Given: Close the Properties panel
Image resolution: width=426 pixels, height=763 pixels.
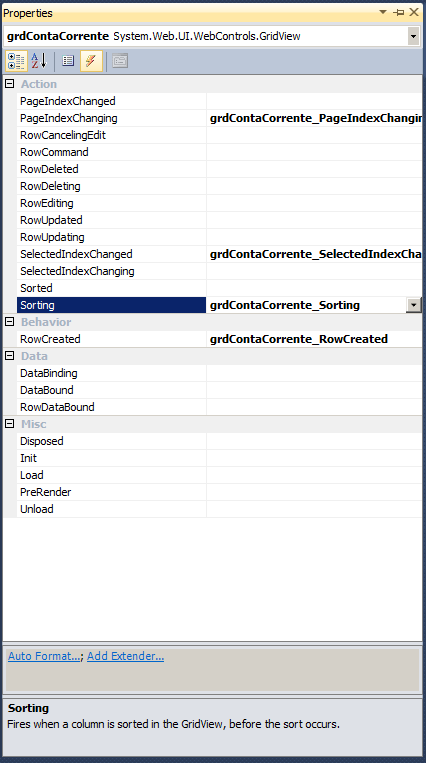Looking at the screenshot, I should pos(414,12).
